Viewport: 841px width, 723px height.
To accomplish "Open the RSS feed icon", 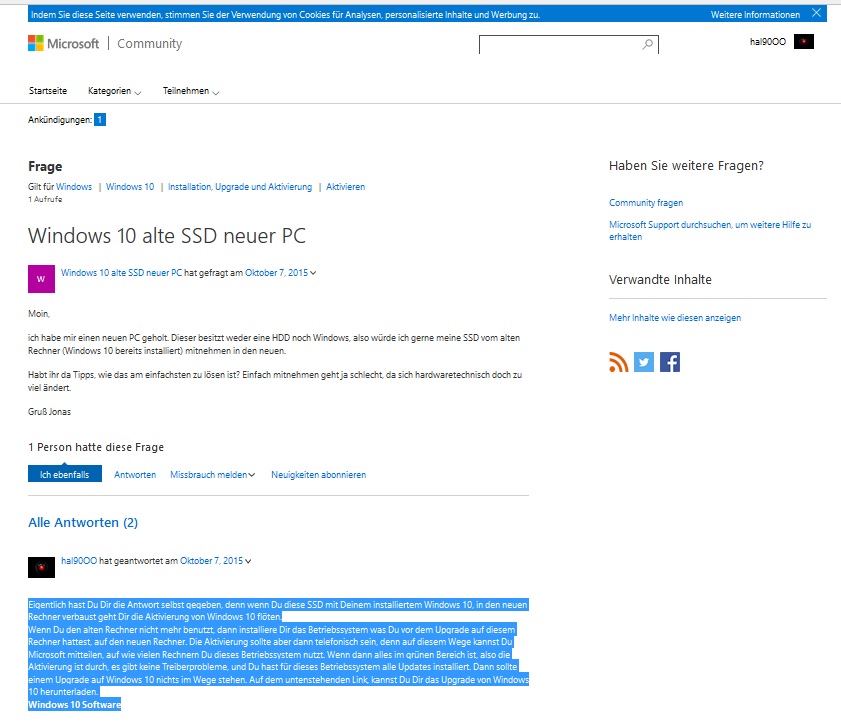I will pos(618,362).
